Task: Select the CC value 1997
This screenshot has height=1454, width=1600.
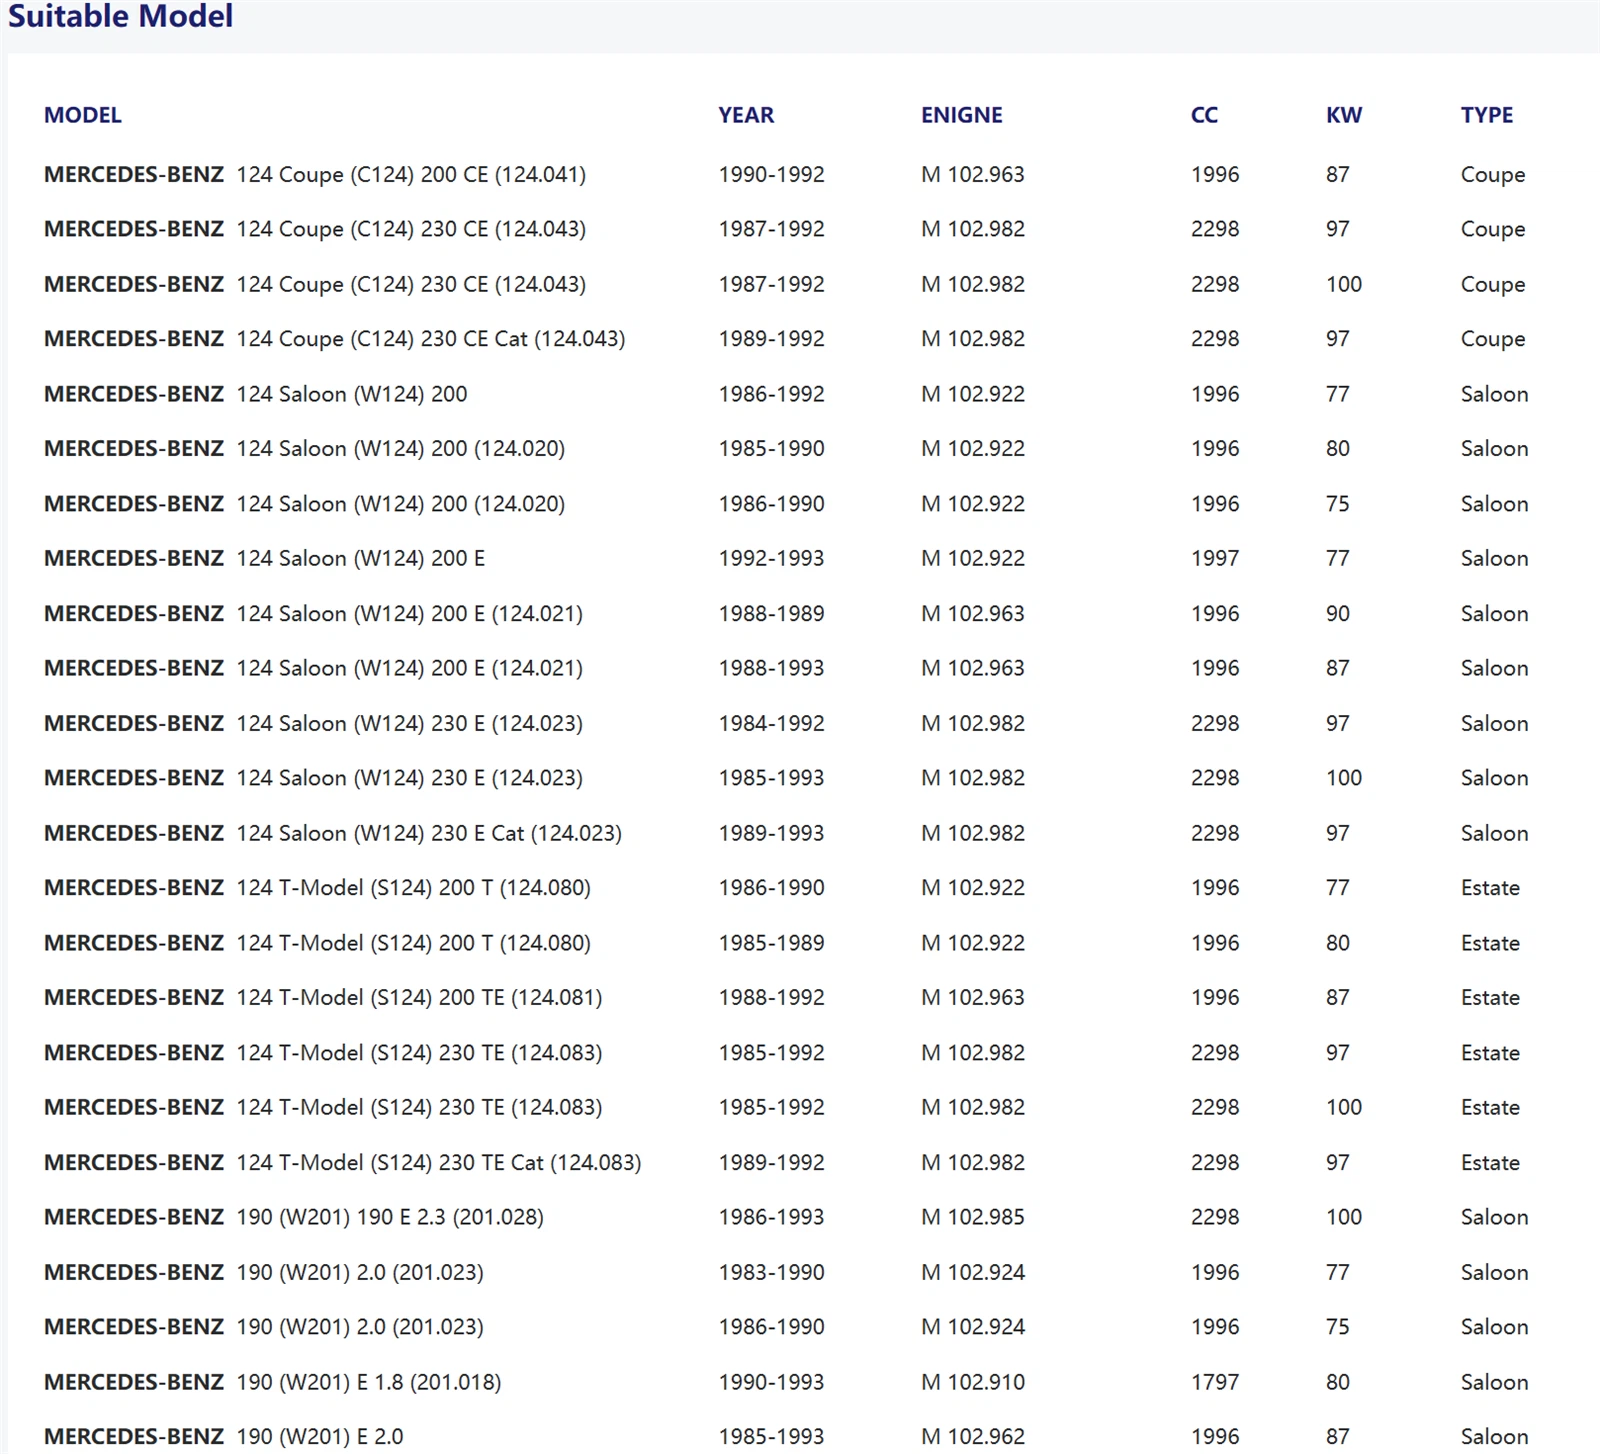Action: pyautogui.click(x=1215, y=558)
